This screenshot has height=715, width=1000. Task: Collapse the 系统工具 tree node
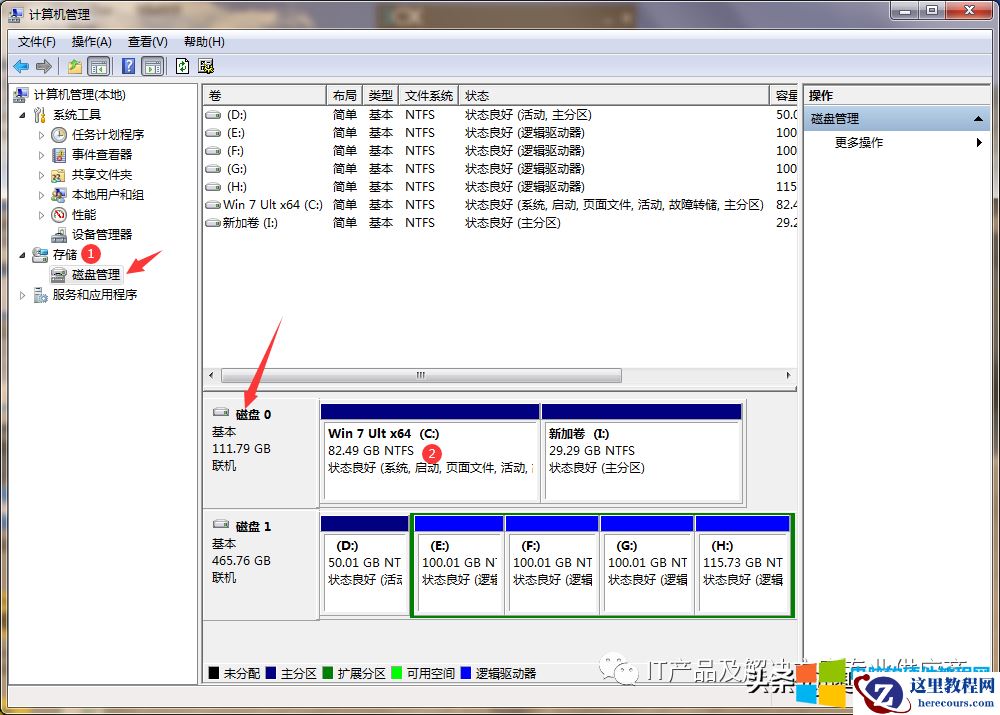[x=22, y=115]
